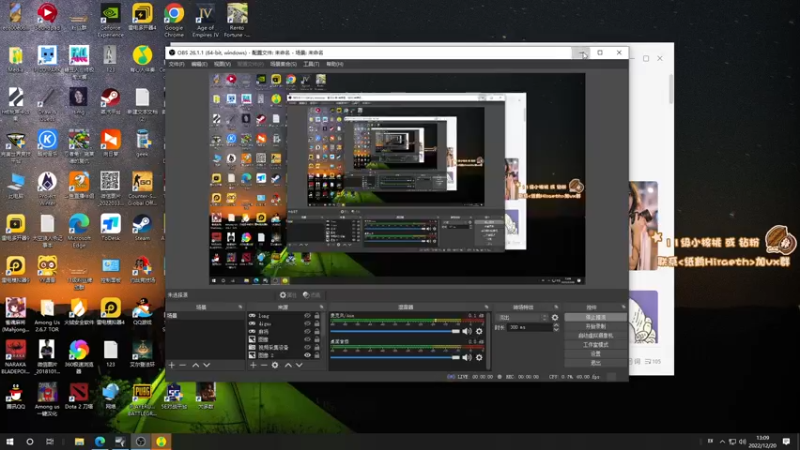Screen dimensions: 800x450
Task: Open the 文件(F) File menu in OBS
Action: pyautogui.click(x=177, y=64)
